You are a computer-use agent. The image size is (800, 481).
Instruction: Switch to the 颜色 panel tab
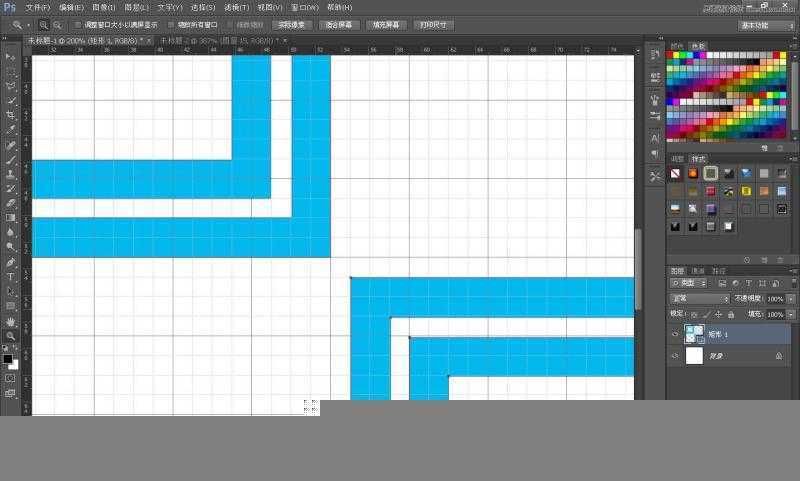[x=677, y=46]
